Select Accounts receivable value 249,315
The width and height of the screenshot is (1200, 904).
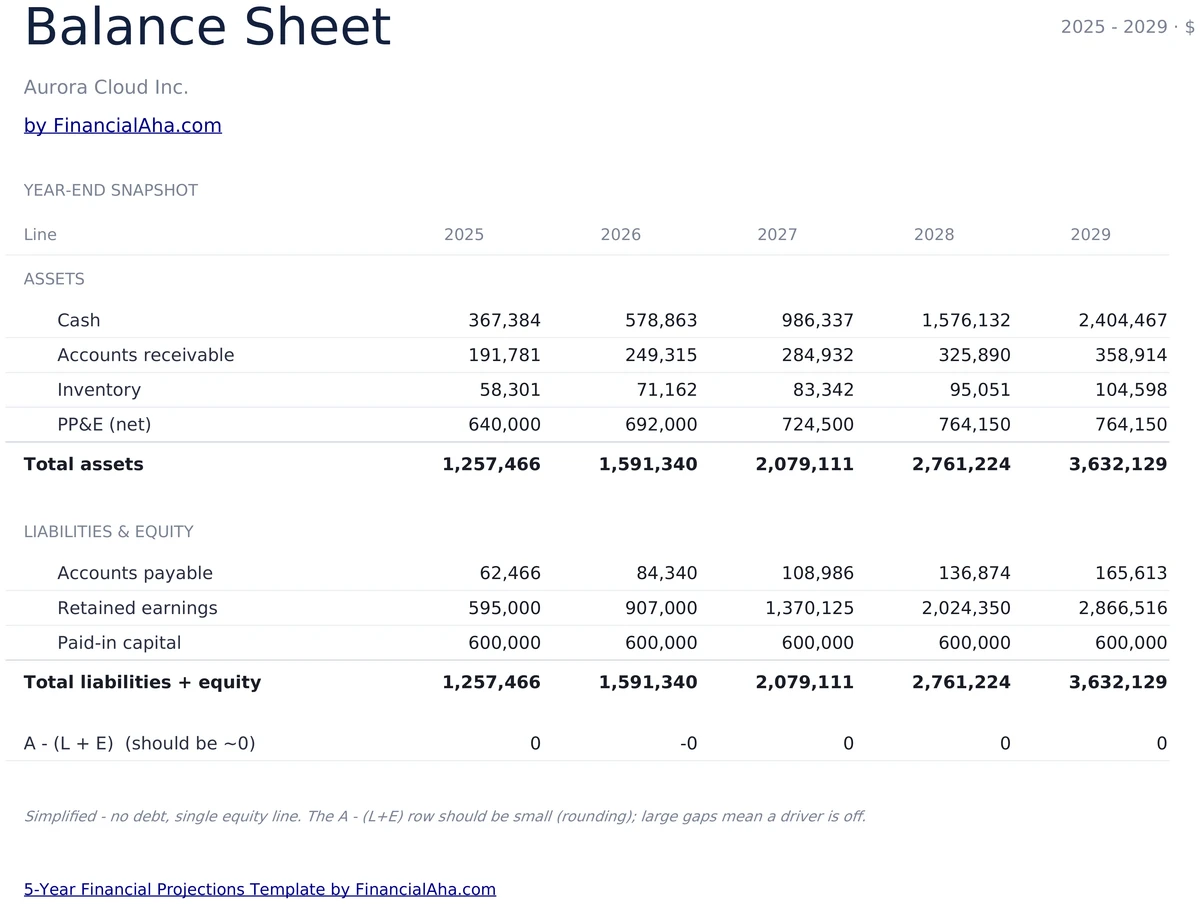point(661,355)
